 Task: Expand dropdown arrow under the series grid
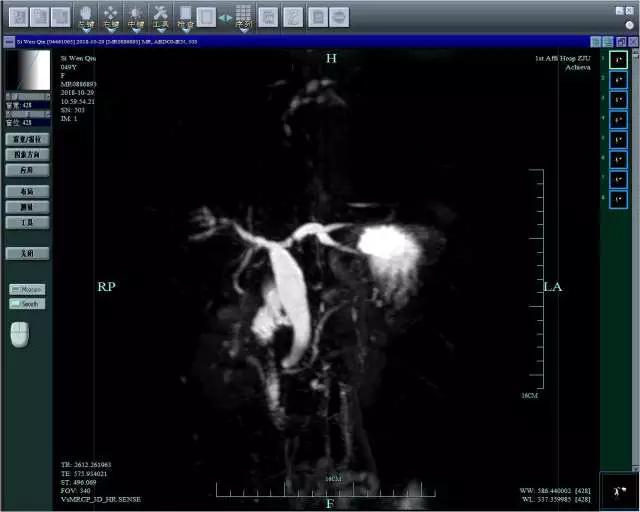tap(243, 30)
